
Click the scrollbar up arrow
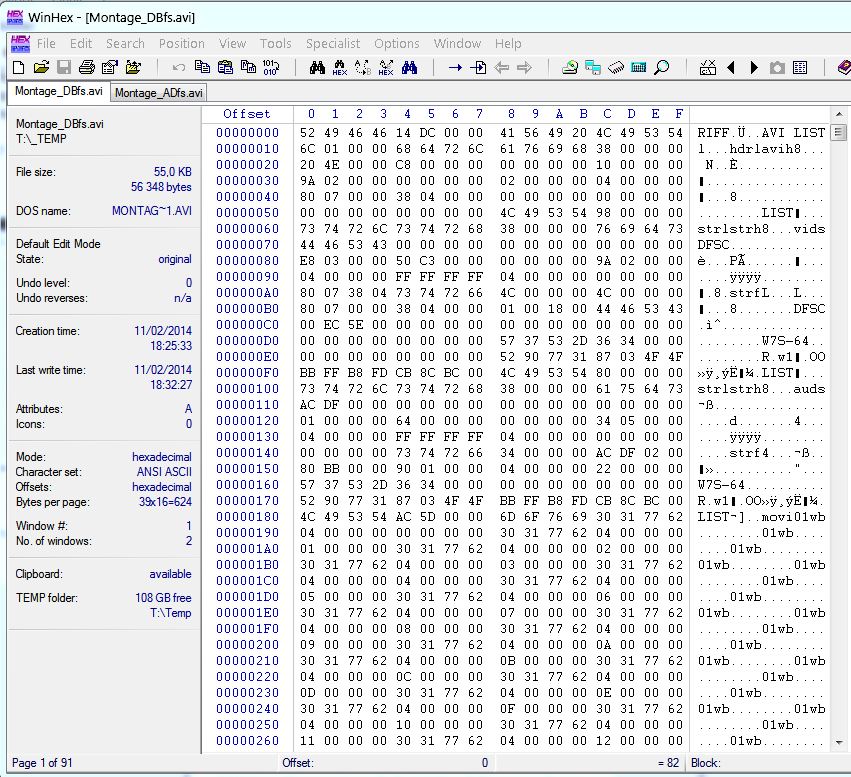click(839, 114)
